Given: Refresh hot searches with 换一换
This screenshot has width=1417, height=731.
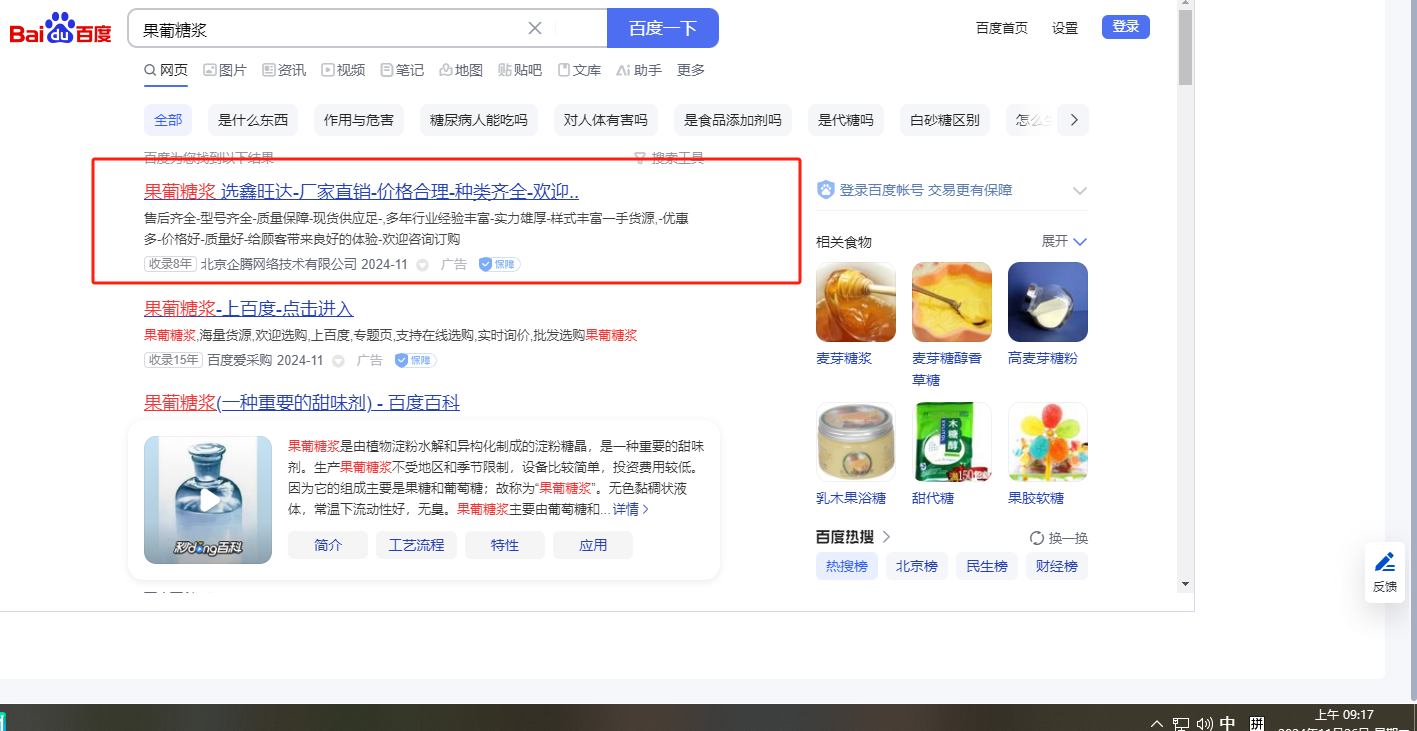Looking at the screenshot, I should 1059,538.
